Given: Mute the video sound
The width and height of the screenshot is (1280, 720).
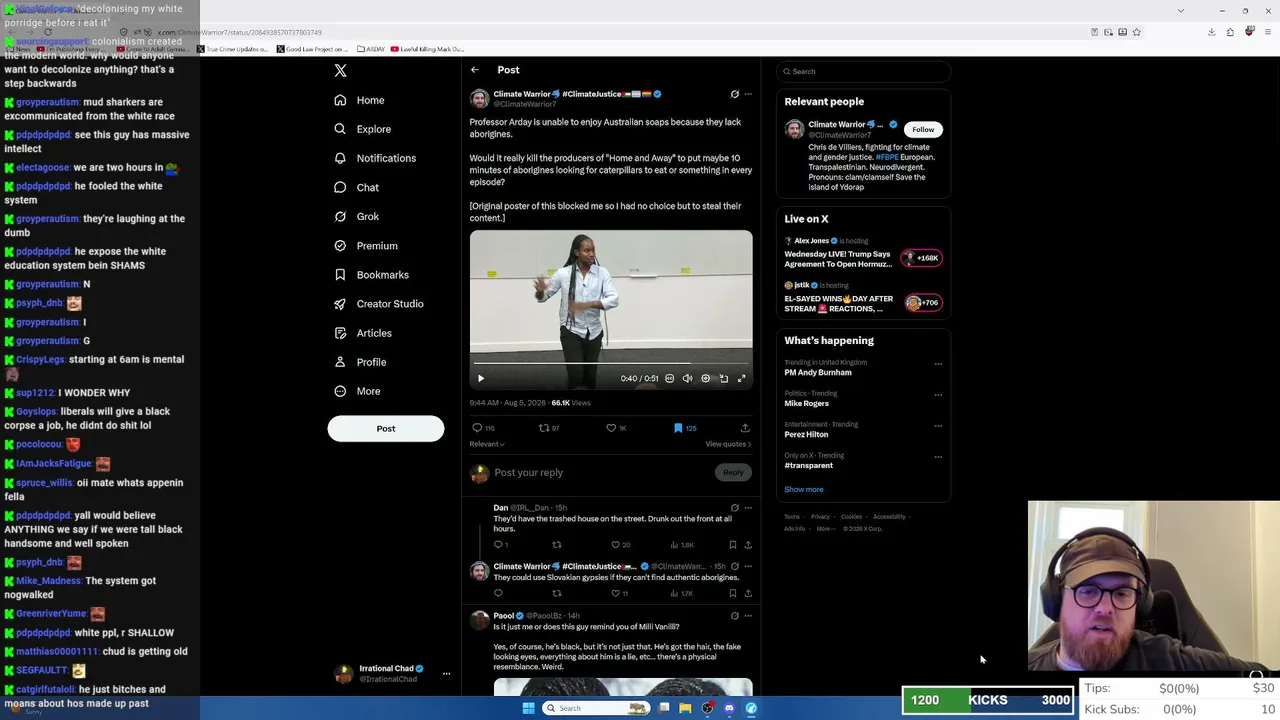Looking at the screenshot, I should 687,379.
